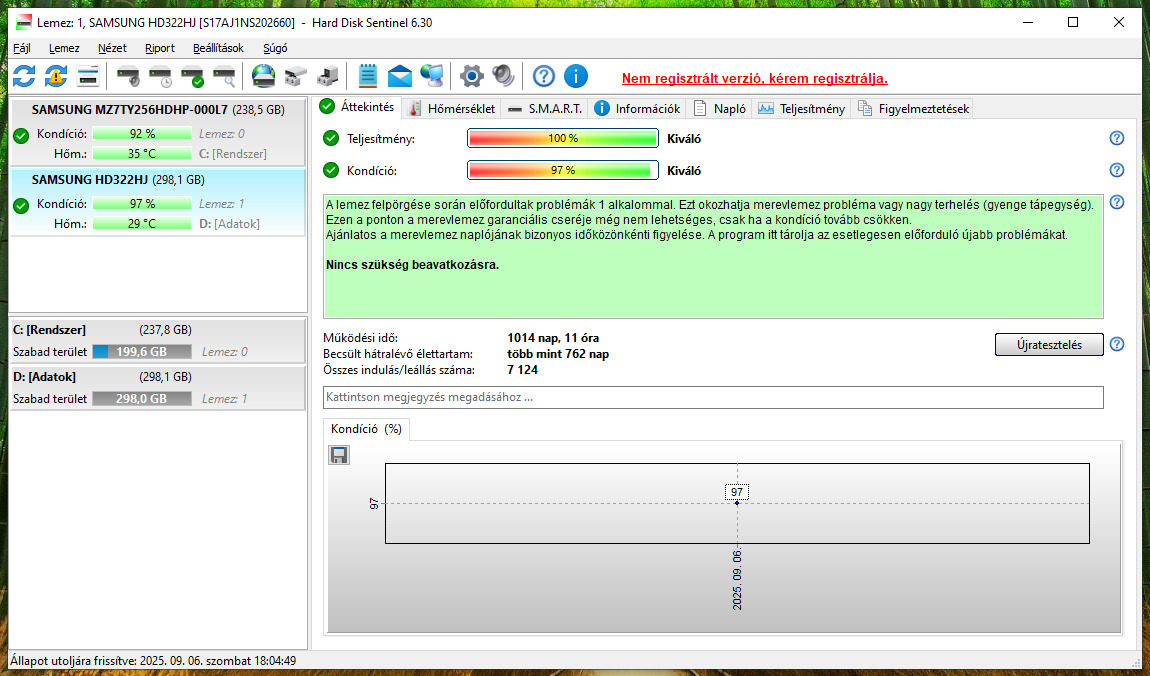Click help icon beside Teljesítmény bar
The height and width of the screenshot is (676, 1150).
point(1116,138)
